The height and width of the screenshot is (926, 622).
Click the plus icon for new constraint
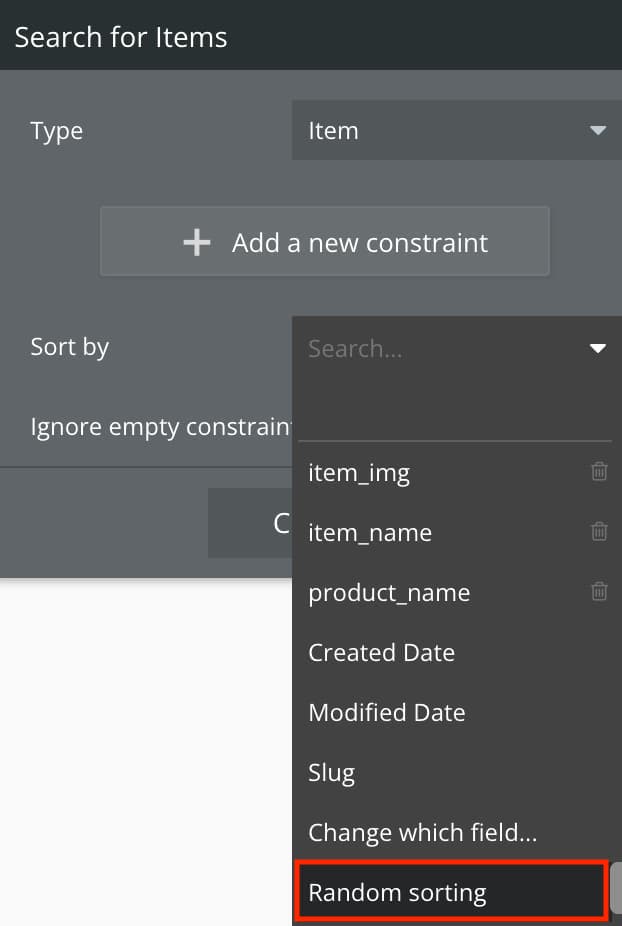click(197, 243)
